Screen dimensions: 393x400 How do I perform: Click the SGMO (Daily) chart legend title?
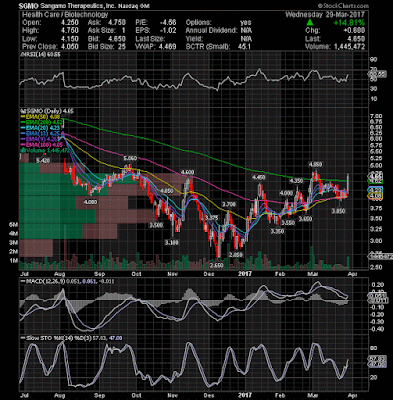[x=47, y=111]
